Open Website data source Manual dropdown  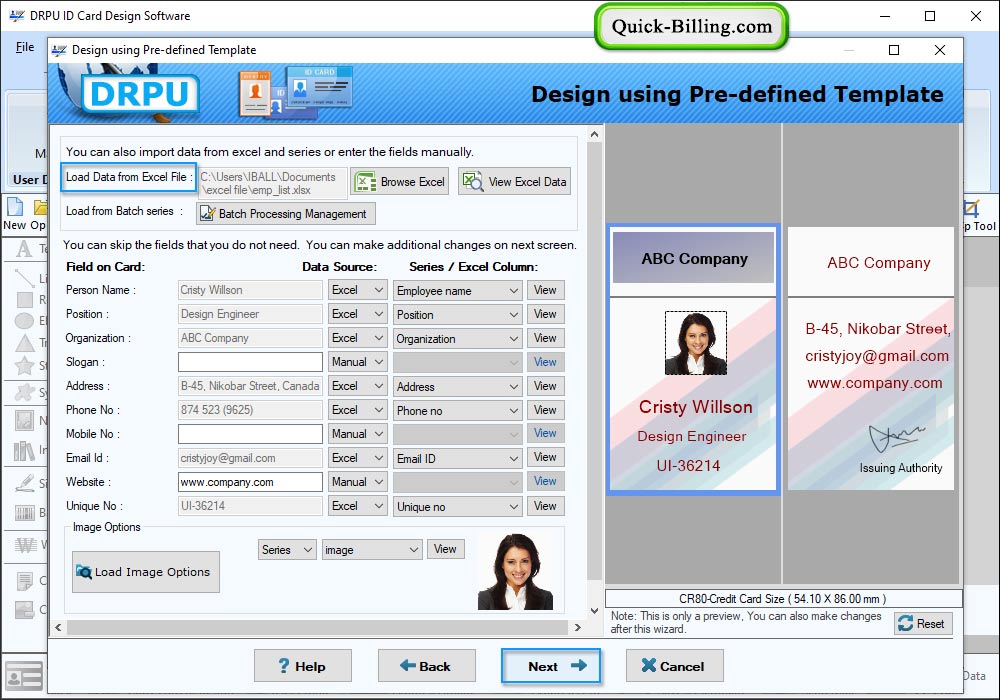[x=357, y=482]
